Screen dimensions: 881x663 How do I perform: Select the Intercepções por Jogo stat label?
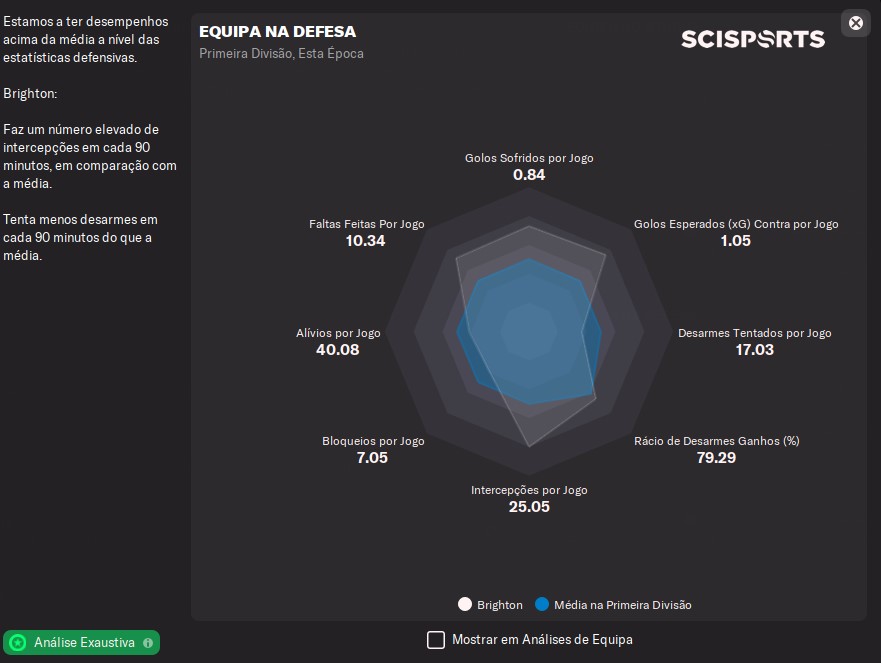(529, 490)
